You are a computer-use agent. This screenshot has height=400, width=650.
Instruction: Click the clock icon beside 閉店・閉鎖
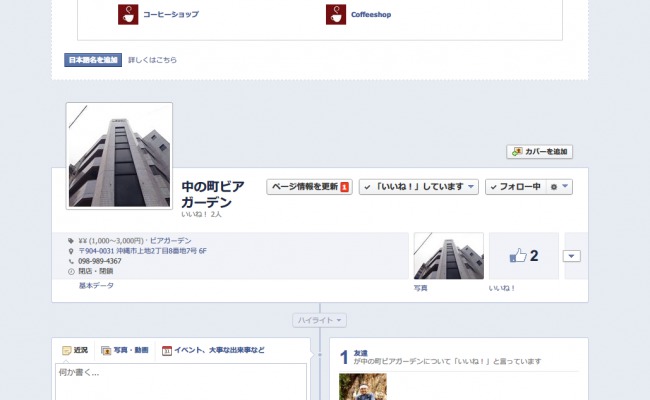(x=71, y=272)
